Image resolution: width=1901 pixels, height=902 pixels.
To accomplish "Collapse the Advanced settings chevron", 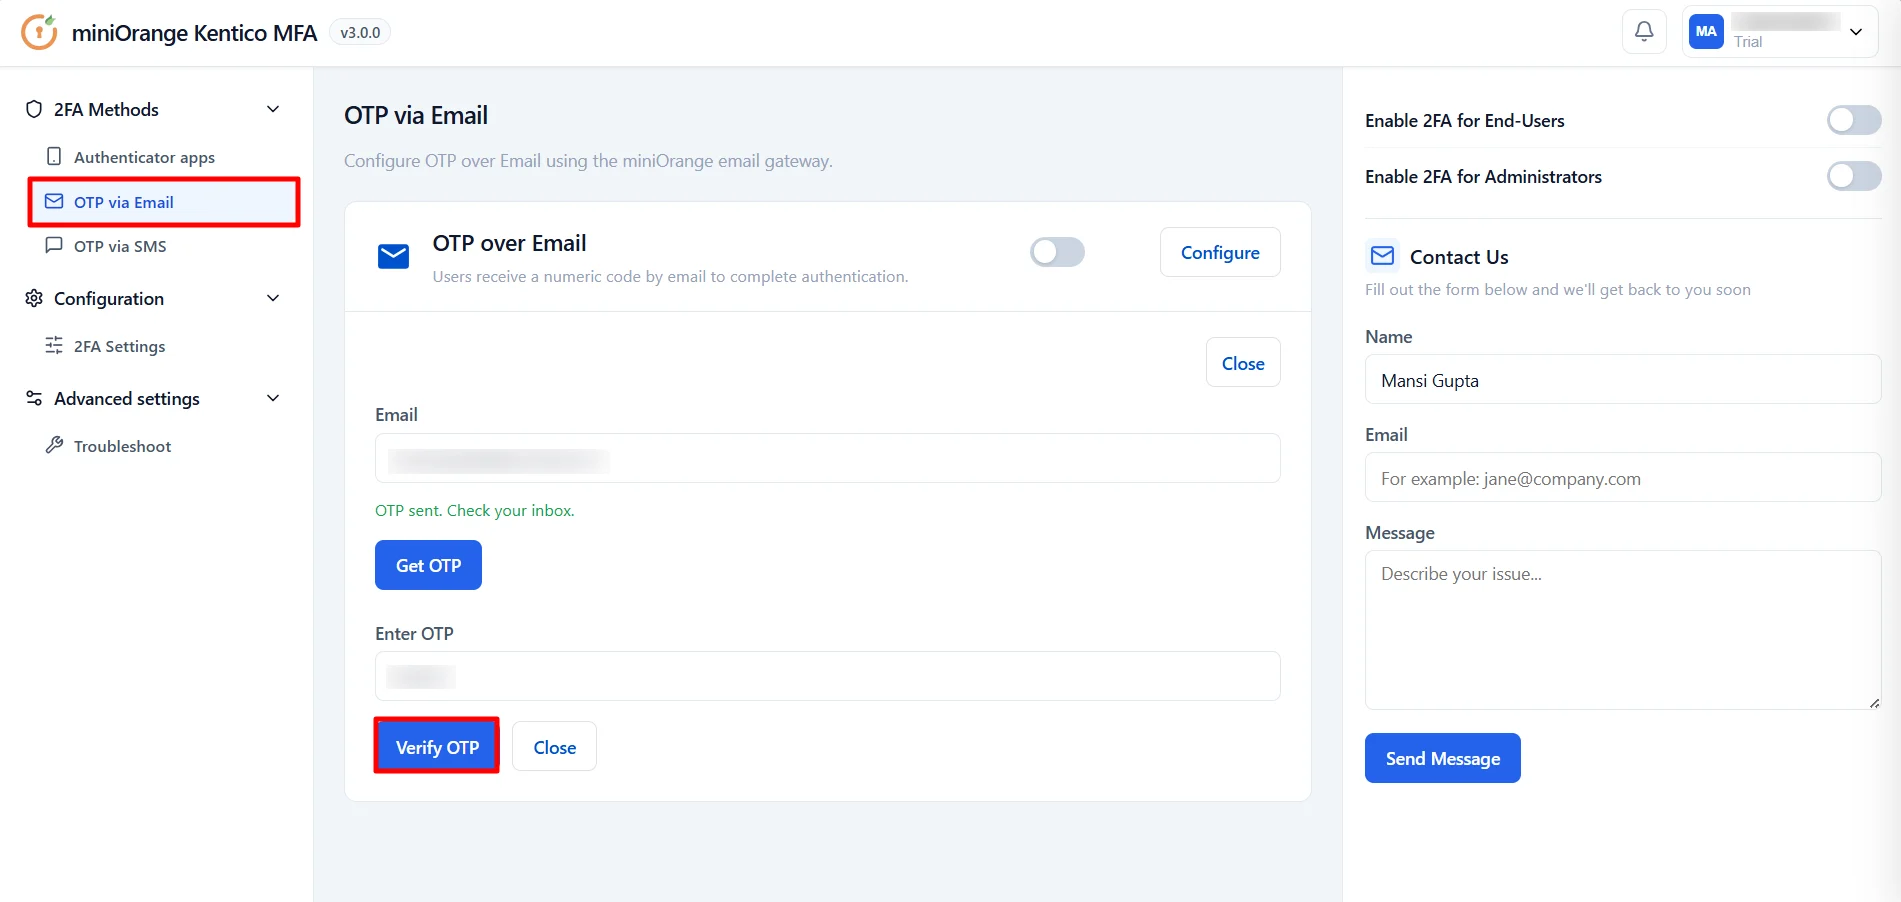I will (273, 398).
